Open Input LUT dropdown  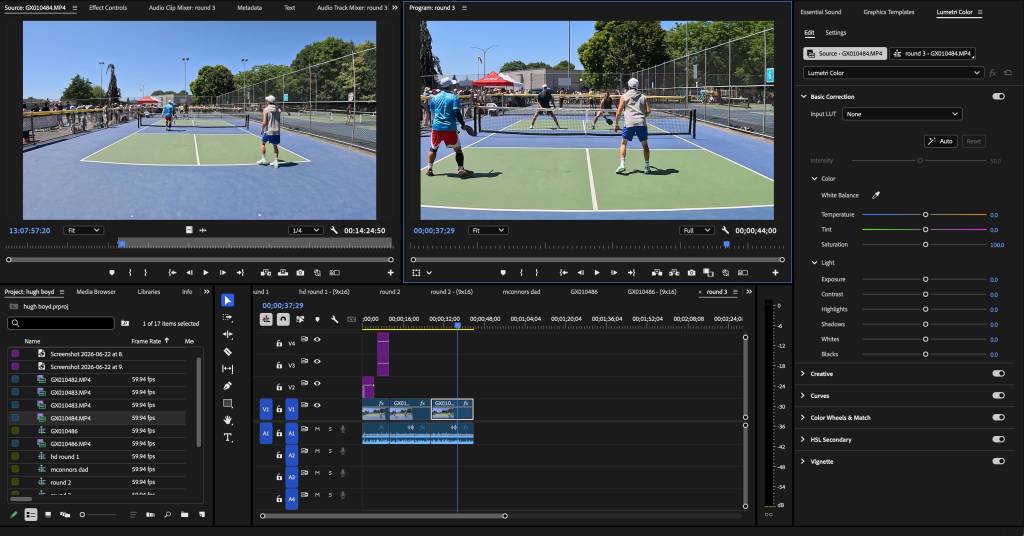pyautogui.click(x=902, y=114)
